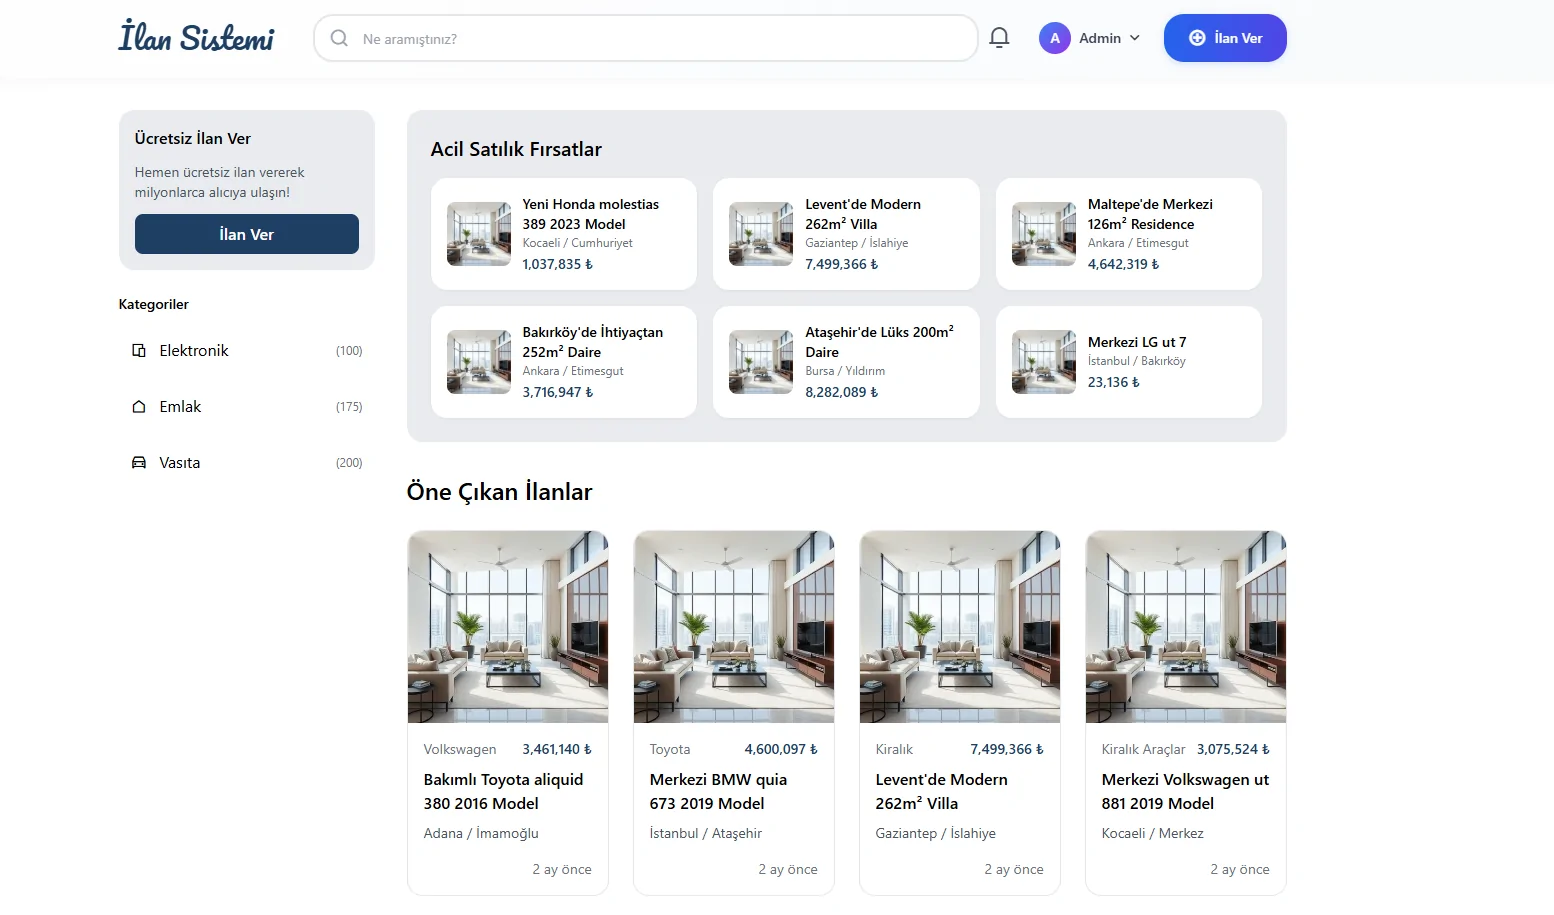
Task: Expand the Admin dropdown chevron
Action: click(x=1135, y=38)
